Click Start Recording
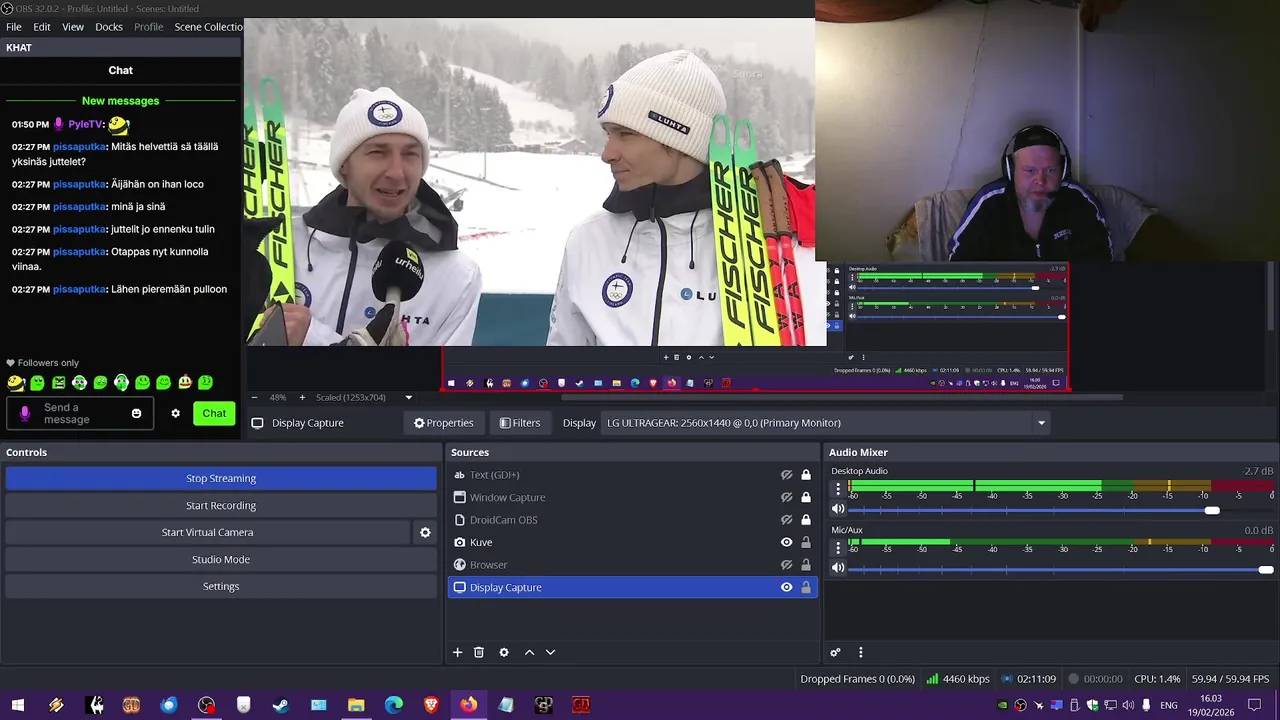This screenshot has width=1280, height=720. (x=221, y=505)
